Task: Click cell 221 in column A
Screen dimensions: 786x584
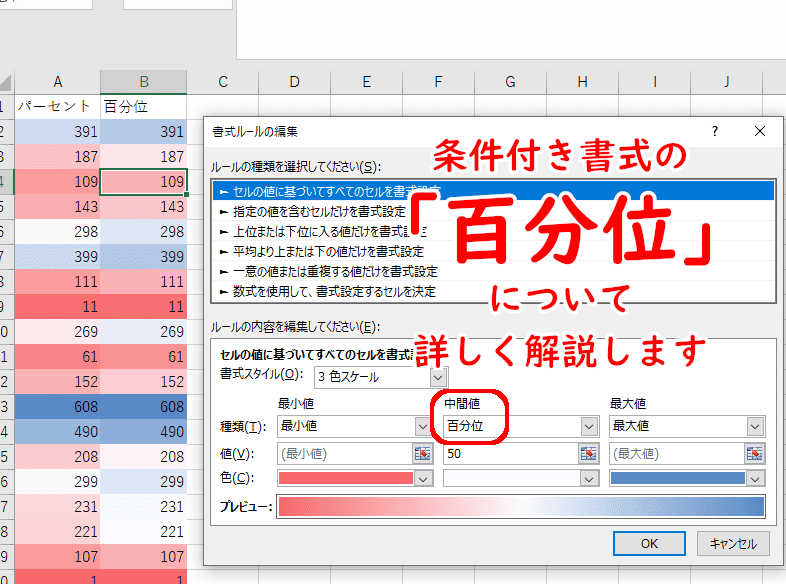Action: (58, 531)
